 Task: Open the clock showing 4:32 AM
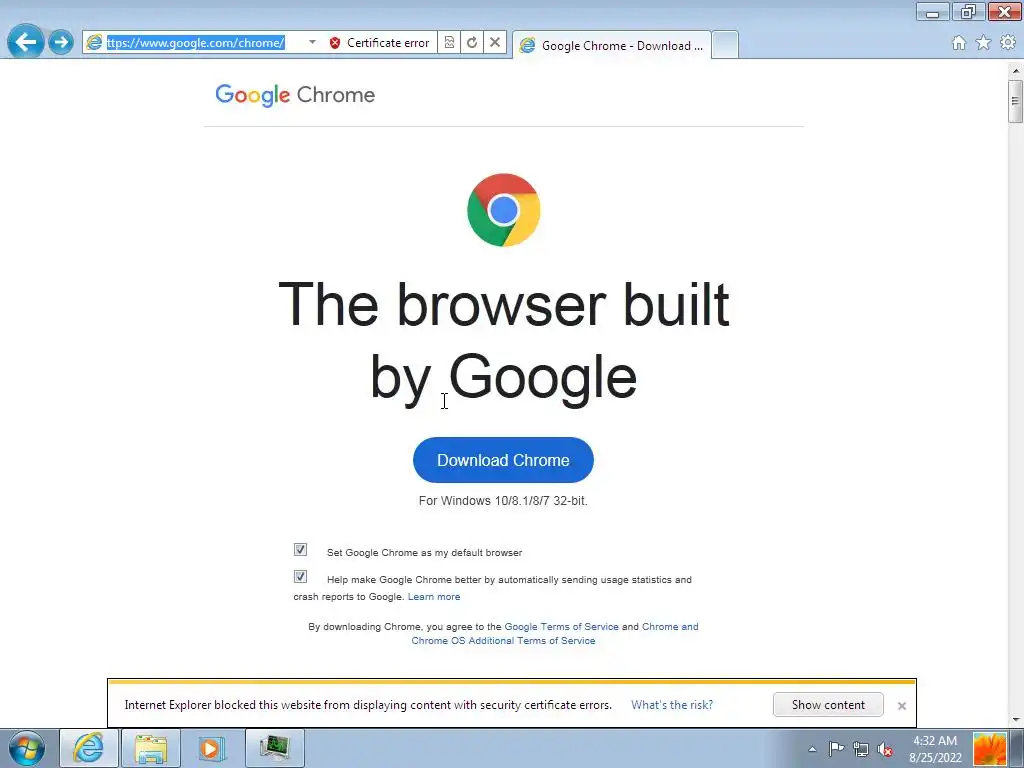(x=935, y=749)
